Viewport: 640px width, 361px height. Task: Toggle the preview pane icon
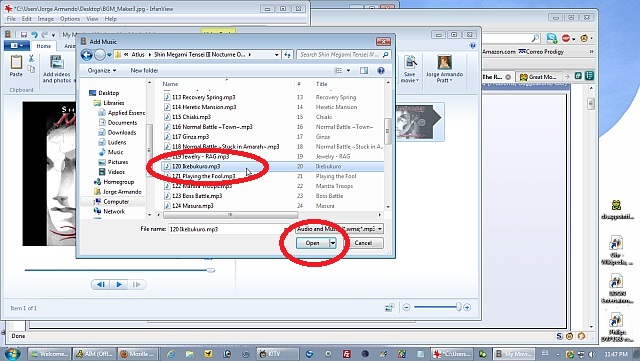tap(364, 71)
